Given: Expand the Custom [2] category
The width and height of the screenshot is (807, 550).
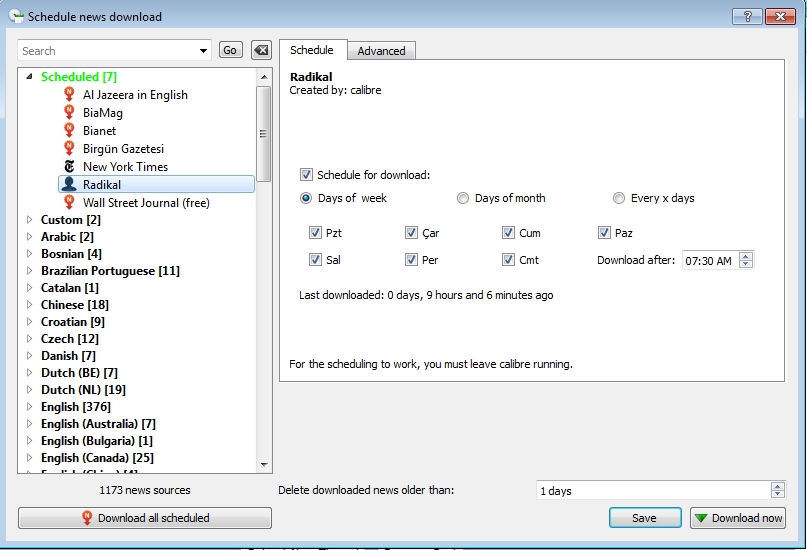Looking at the screenshot, I should pos(29,220).
